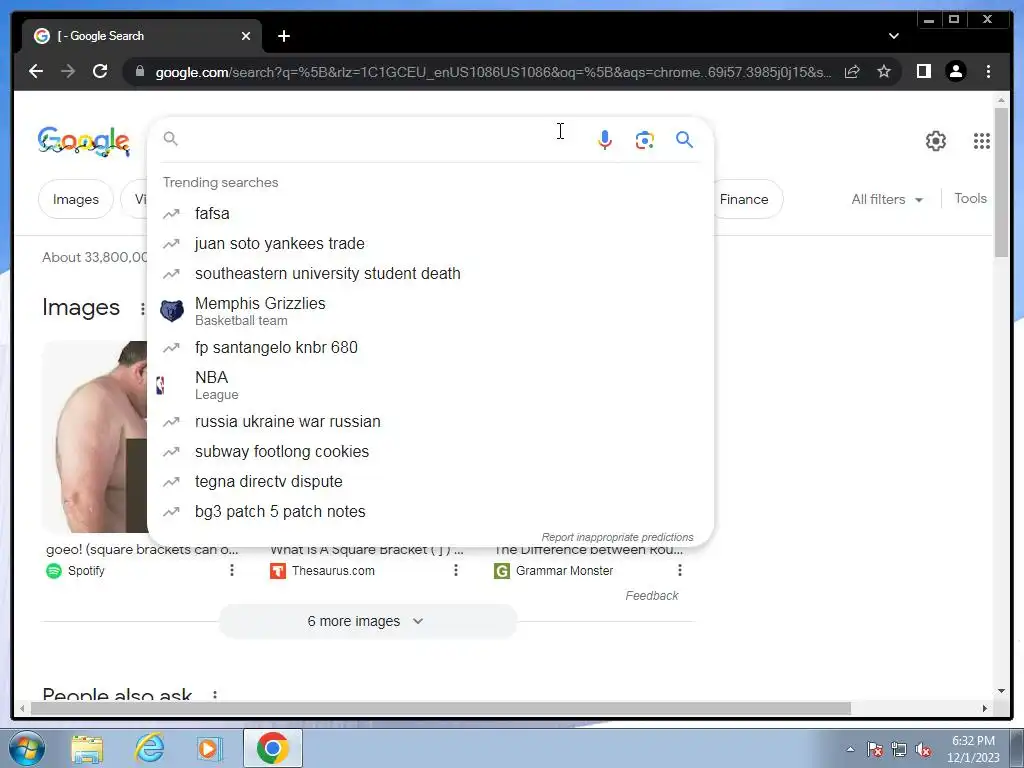This screenshot has height=768, width=1024.
Task: Click inside the Google search box
Action: click(379, 139)
